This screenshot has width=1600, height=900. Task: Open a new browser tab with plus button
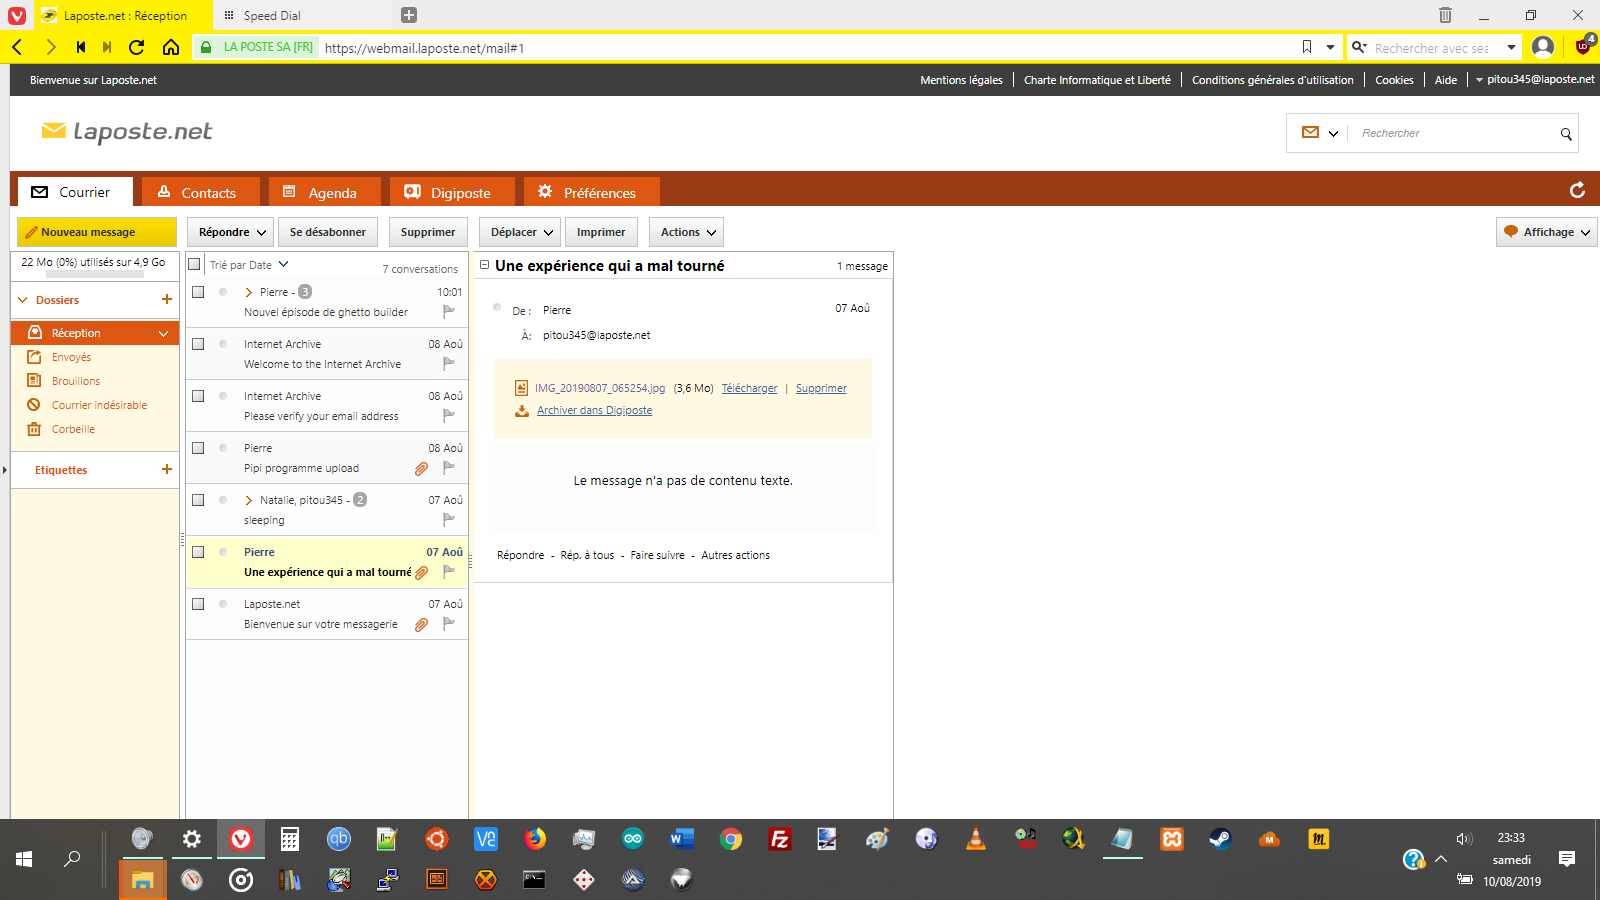tap(409, 15)
